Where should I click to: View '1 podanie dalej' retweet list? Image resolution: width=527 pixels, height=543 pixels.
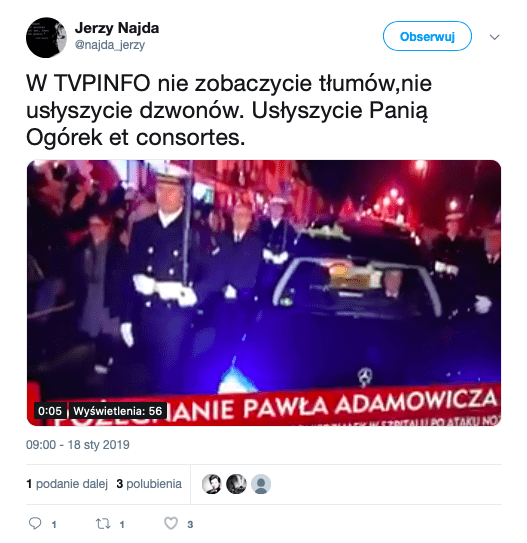click(67, 484)
